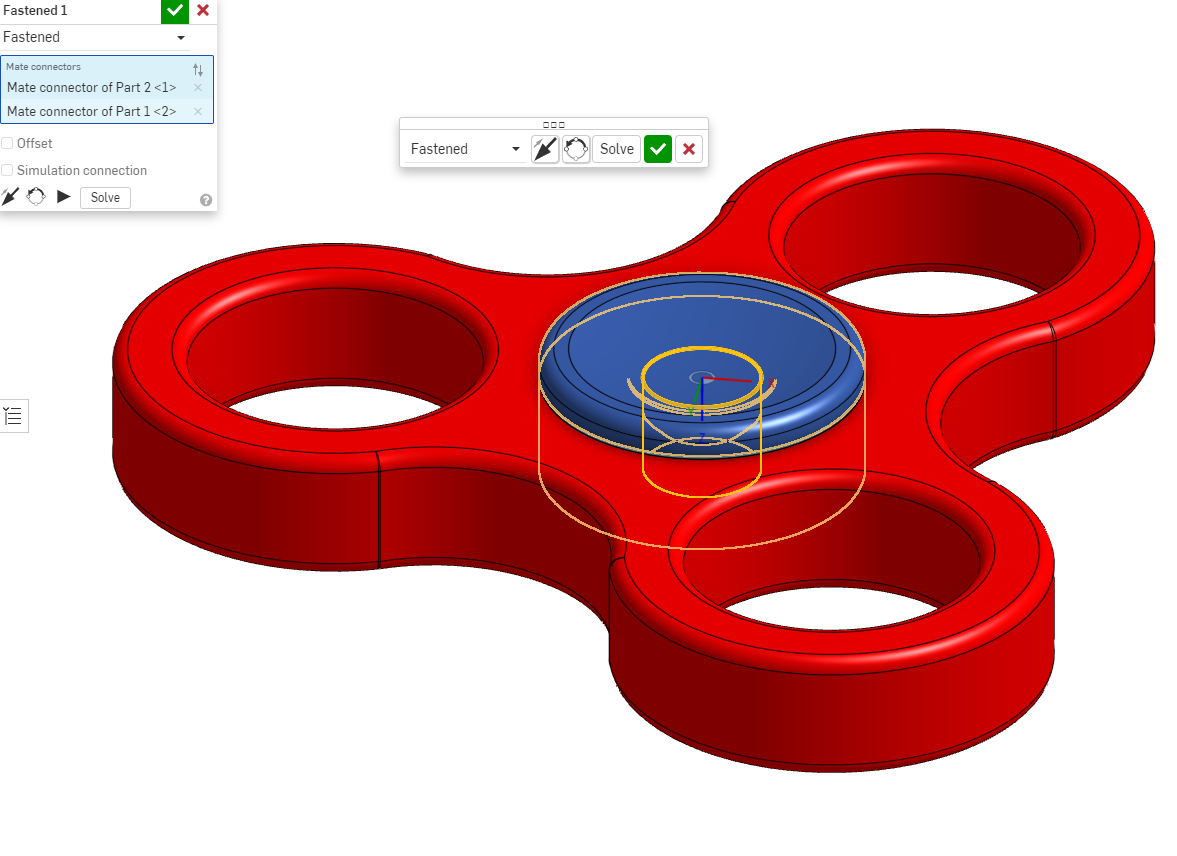Click Solve button in Fastened 1 dialog
Image resolution: width=1177 pixels, height=856 pixels.
(x=105, y=197)
